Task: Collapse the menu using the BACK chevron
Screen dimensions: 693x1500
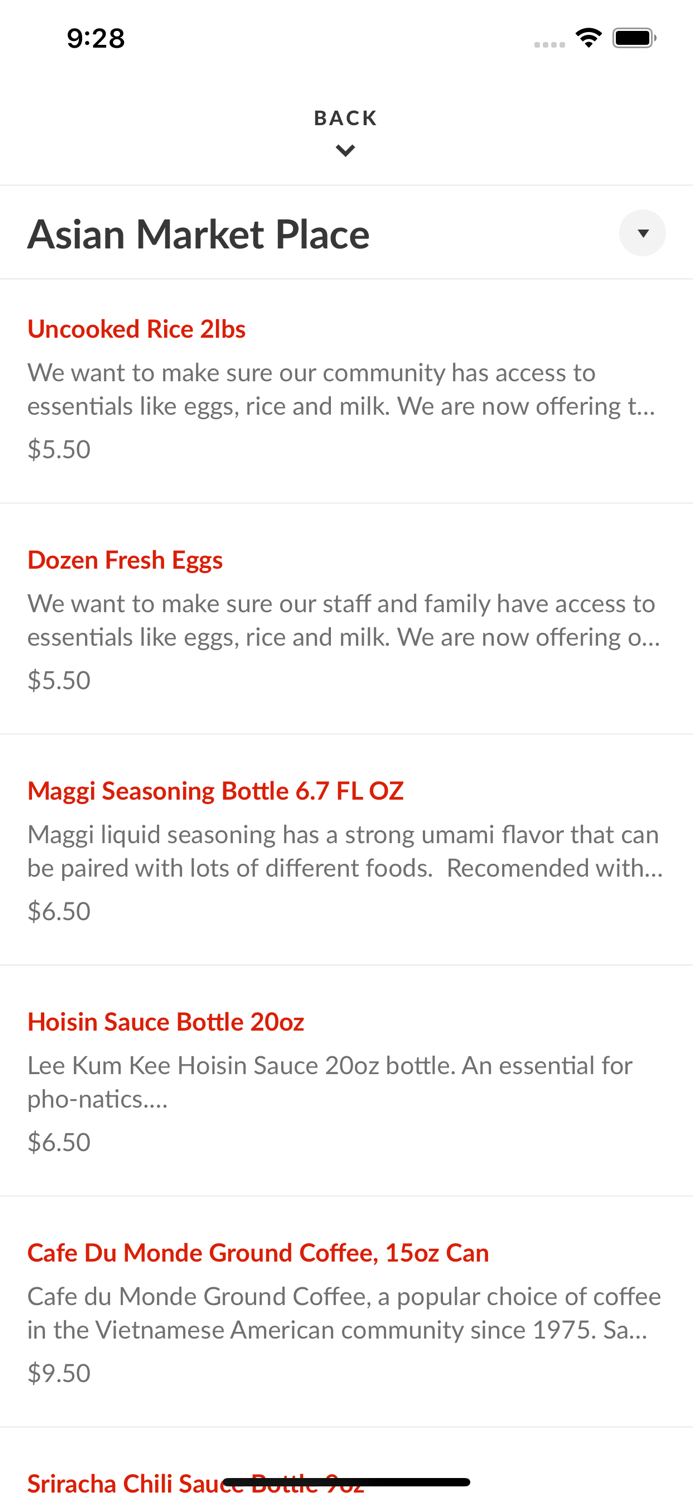Action: click(x=346, y=150)
